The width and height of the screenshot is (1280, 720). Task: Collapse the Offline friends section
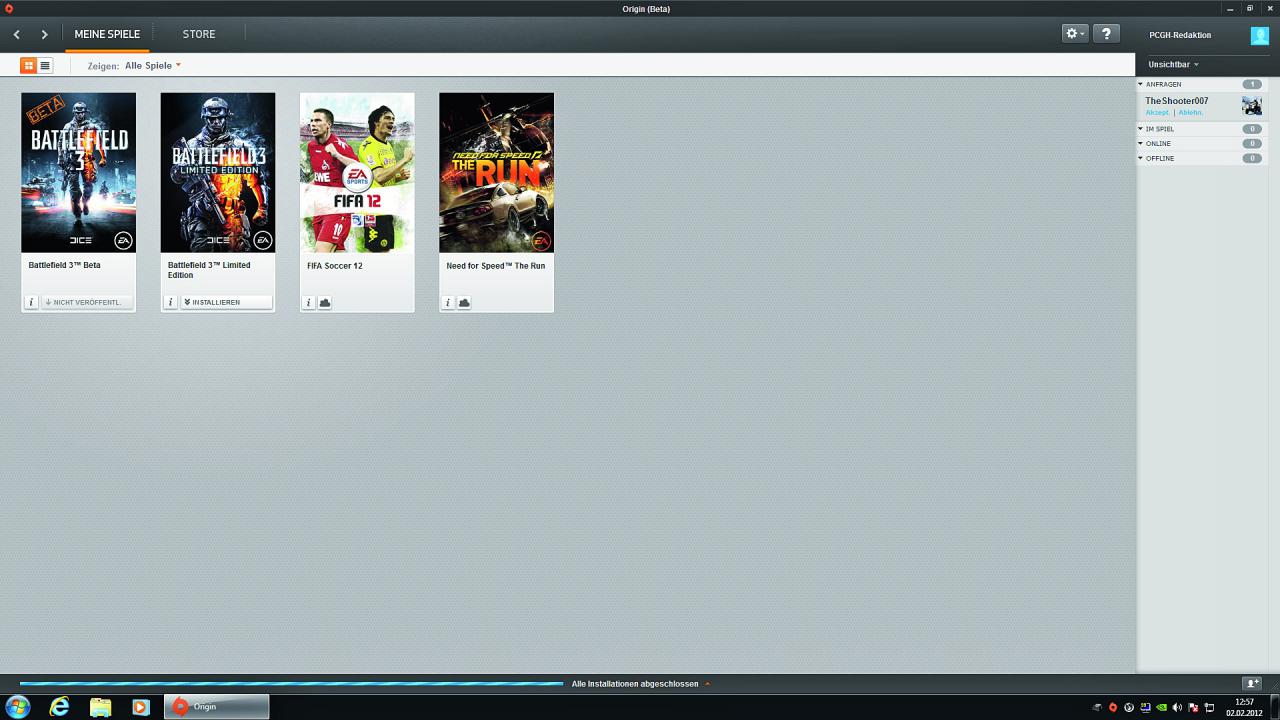coord(1140,158)
